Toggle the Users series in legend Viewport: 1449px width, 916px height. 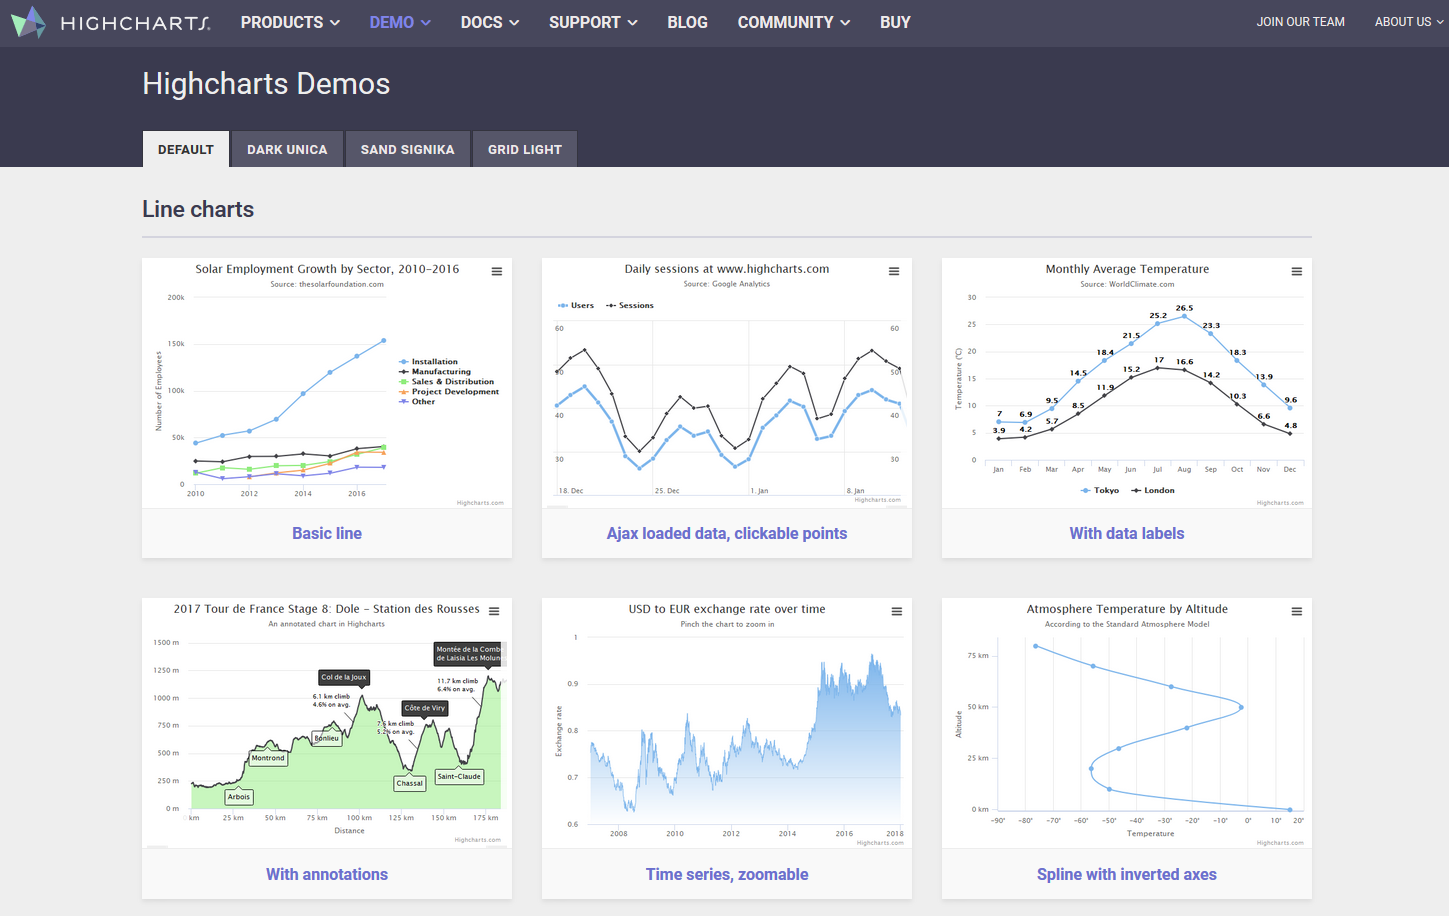click(x=576, y=306)
